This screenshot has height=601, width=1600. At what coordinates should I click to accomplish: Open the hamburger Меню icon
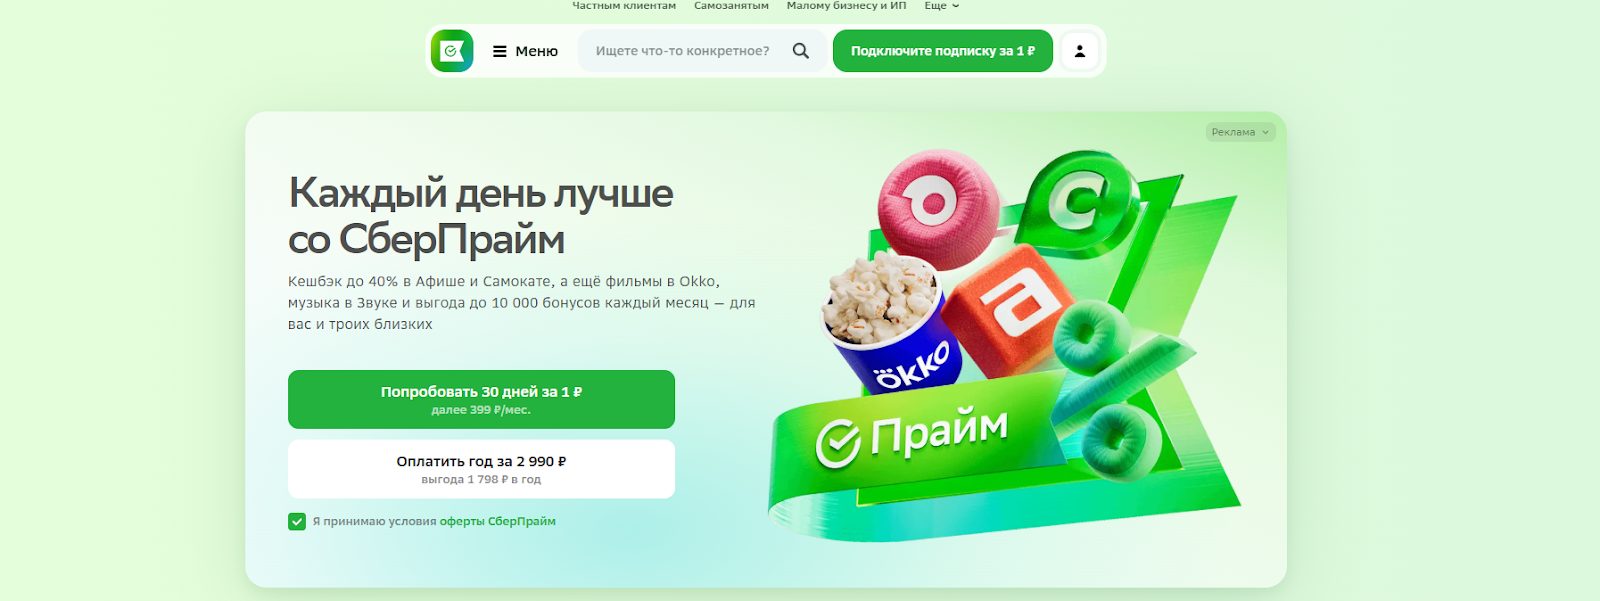tap(500, 51)
